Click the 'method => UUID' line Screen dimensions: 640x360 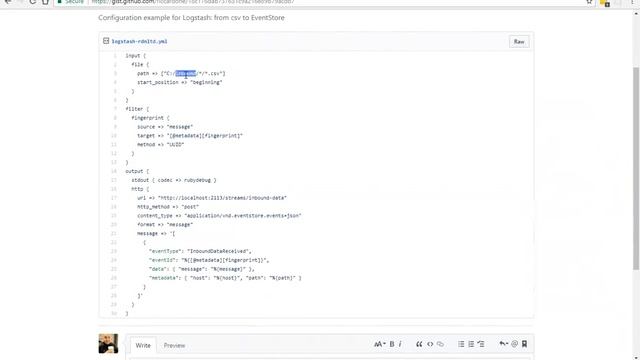160,144
